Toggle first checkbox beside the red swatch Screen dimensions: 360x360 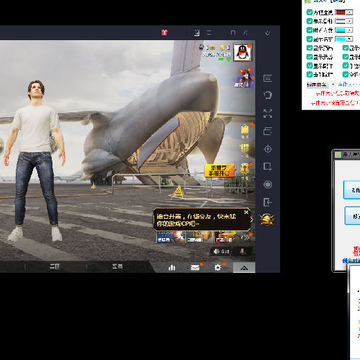pyautogui.click(x=310, y=12)
